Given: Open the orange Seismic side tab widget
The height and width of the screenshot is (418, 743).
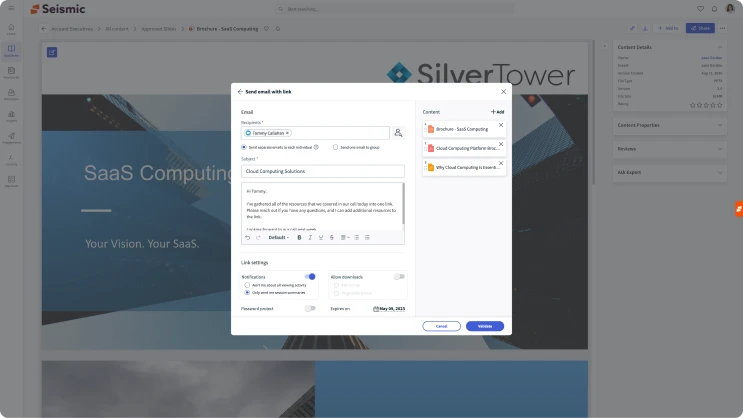Looking at the screenshot, I should 739,209.
